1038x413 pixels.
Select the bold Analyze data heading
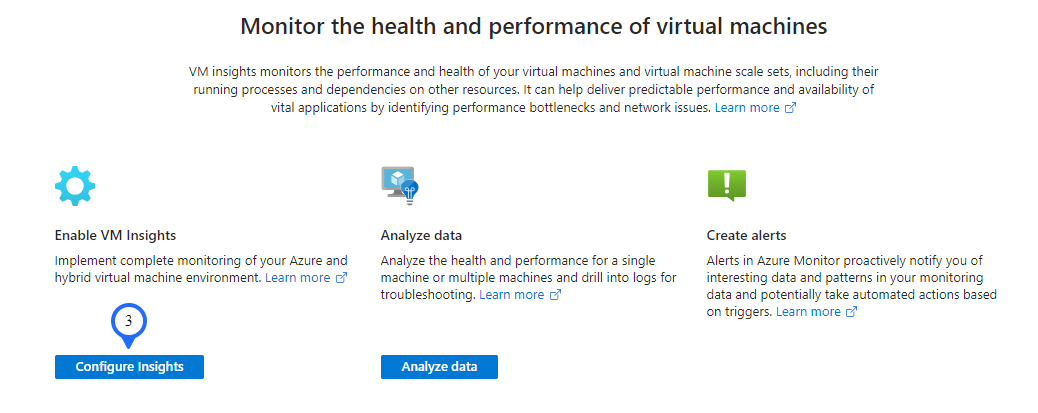(x=421, y=236)
